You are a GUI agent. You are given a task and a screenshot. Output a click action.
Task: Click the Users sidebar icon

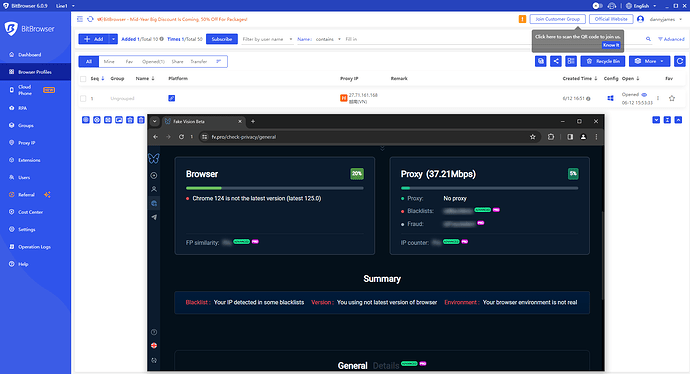(x=11, y=177)
